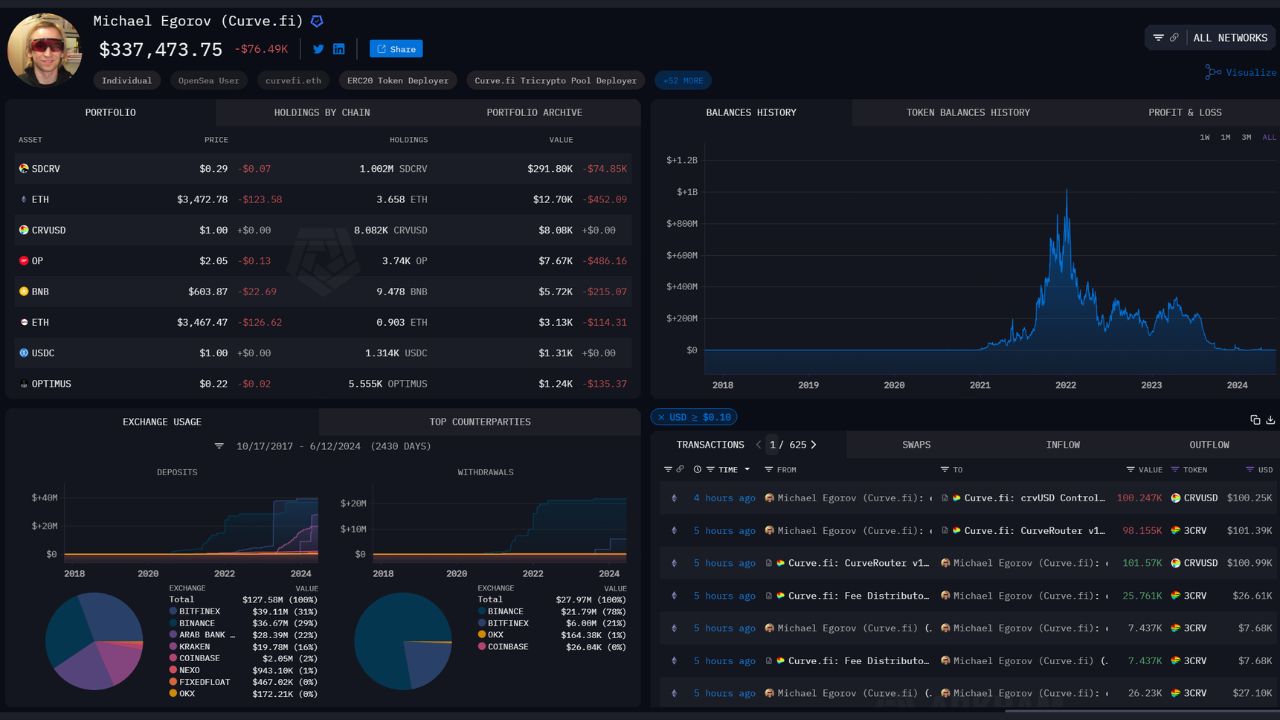This screenshot has width=1280, height=720.
Task: Set balance chart range to ALL
Action: (x=1269, y=137)
